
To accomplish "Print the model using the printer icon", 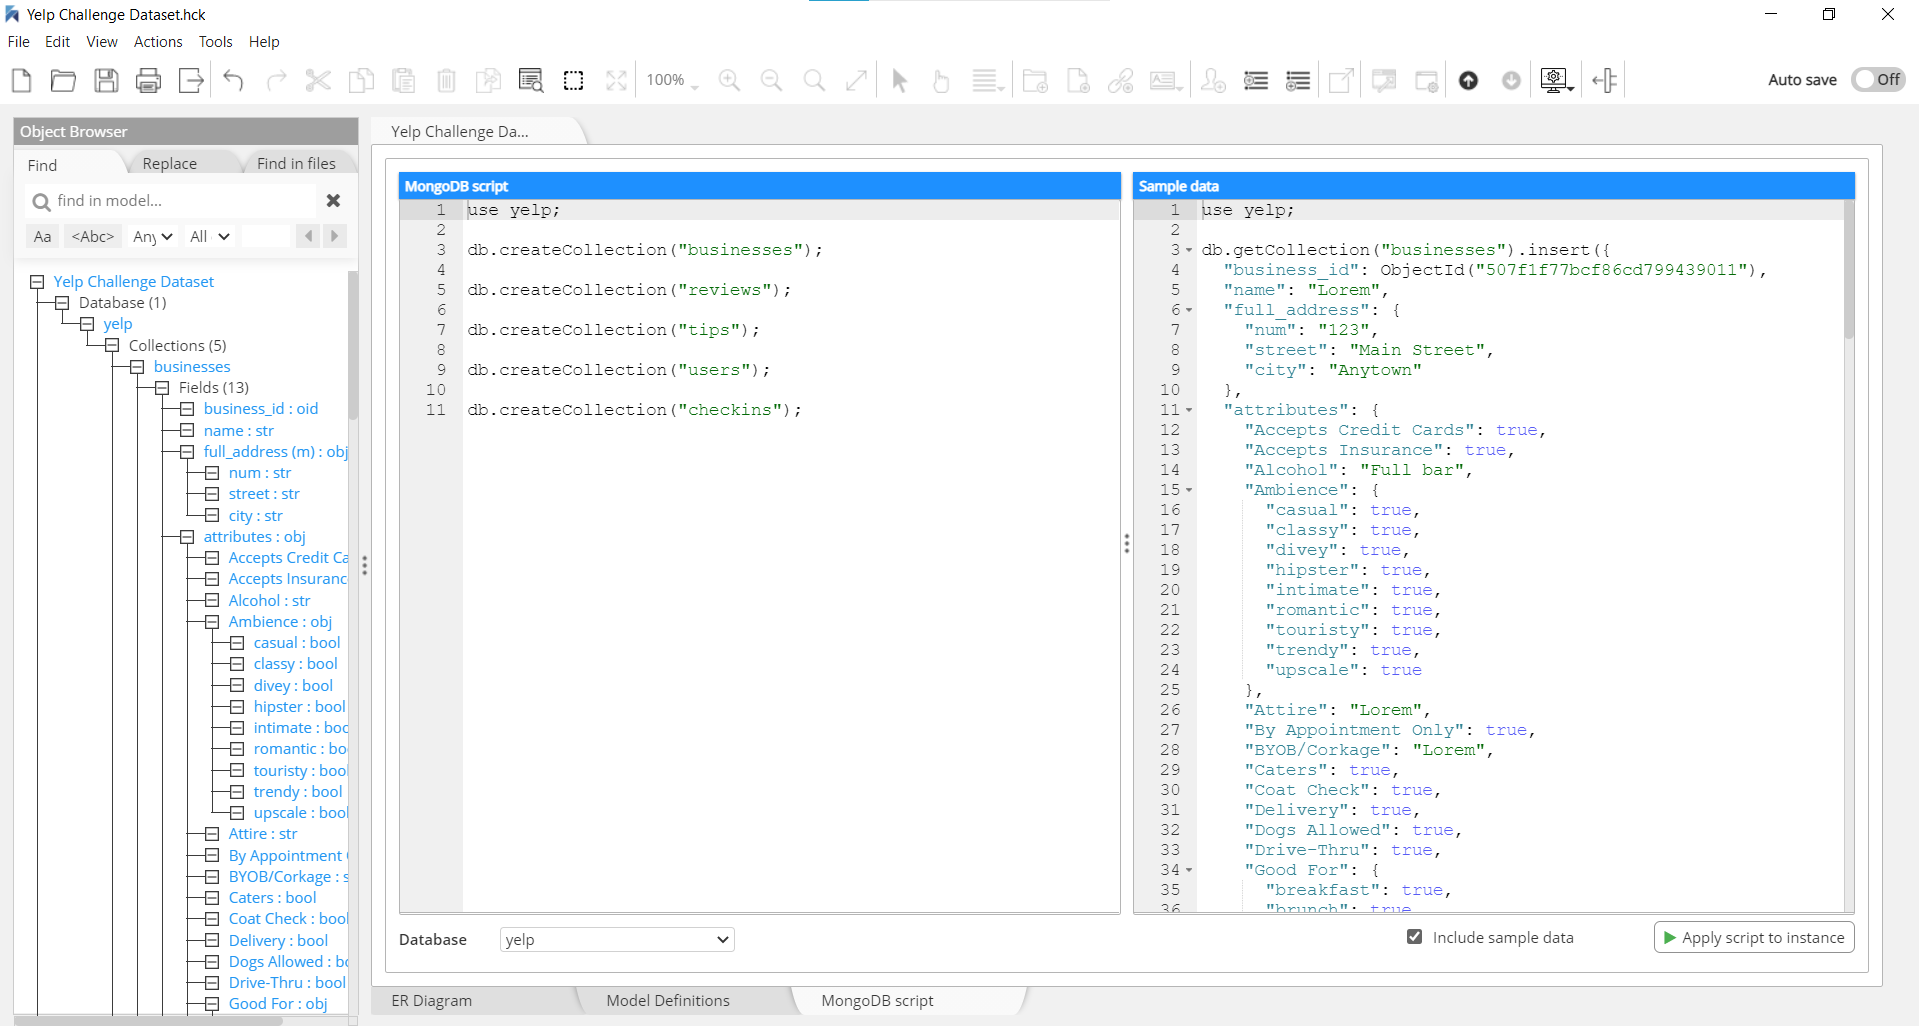I will pos(148,80).
